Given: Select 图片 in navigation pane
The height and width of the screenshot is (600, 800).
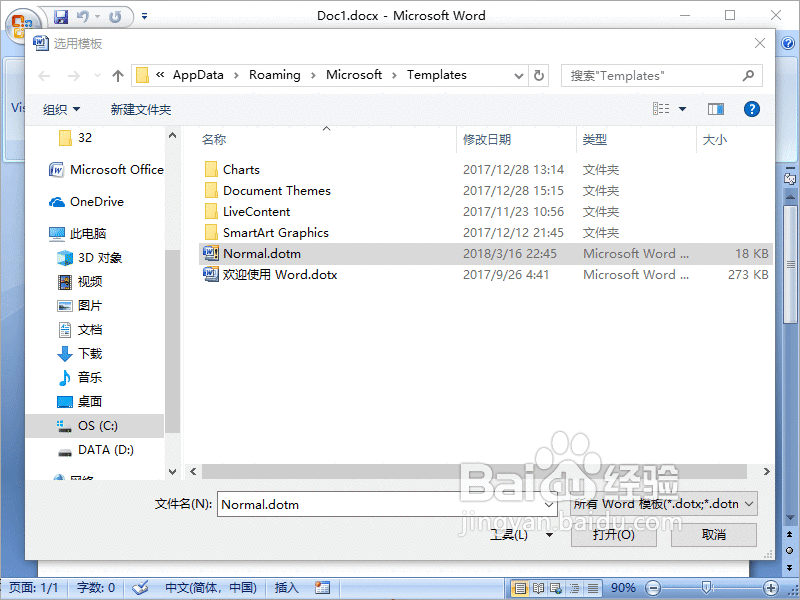Looking at the screenshot, I should click(x=80, y=306).
